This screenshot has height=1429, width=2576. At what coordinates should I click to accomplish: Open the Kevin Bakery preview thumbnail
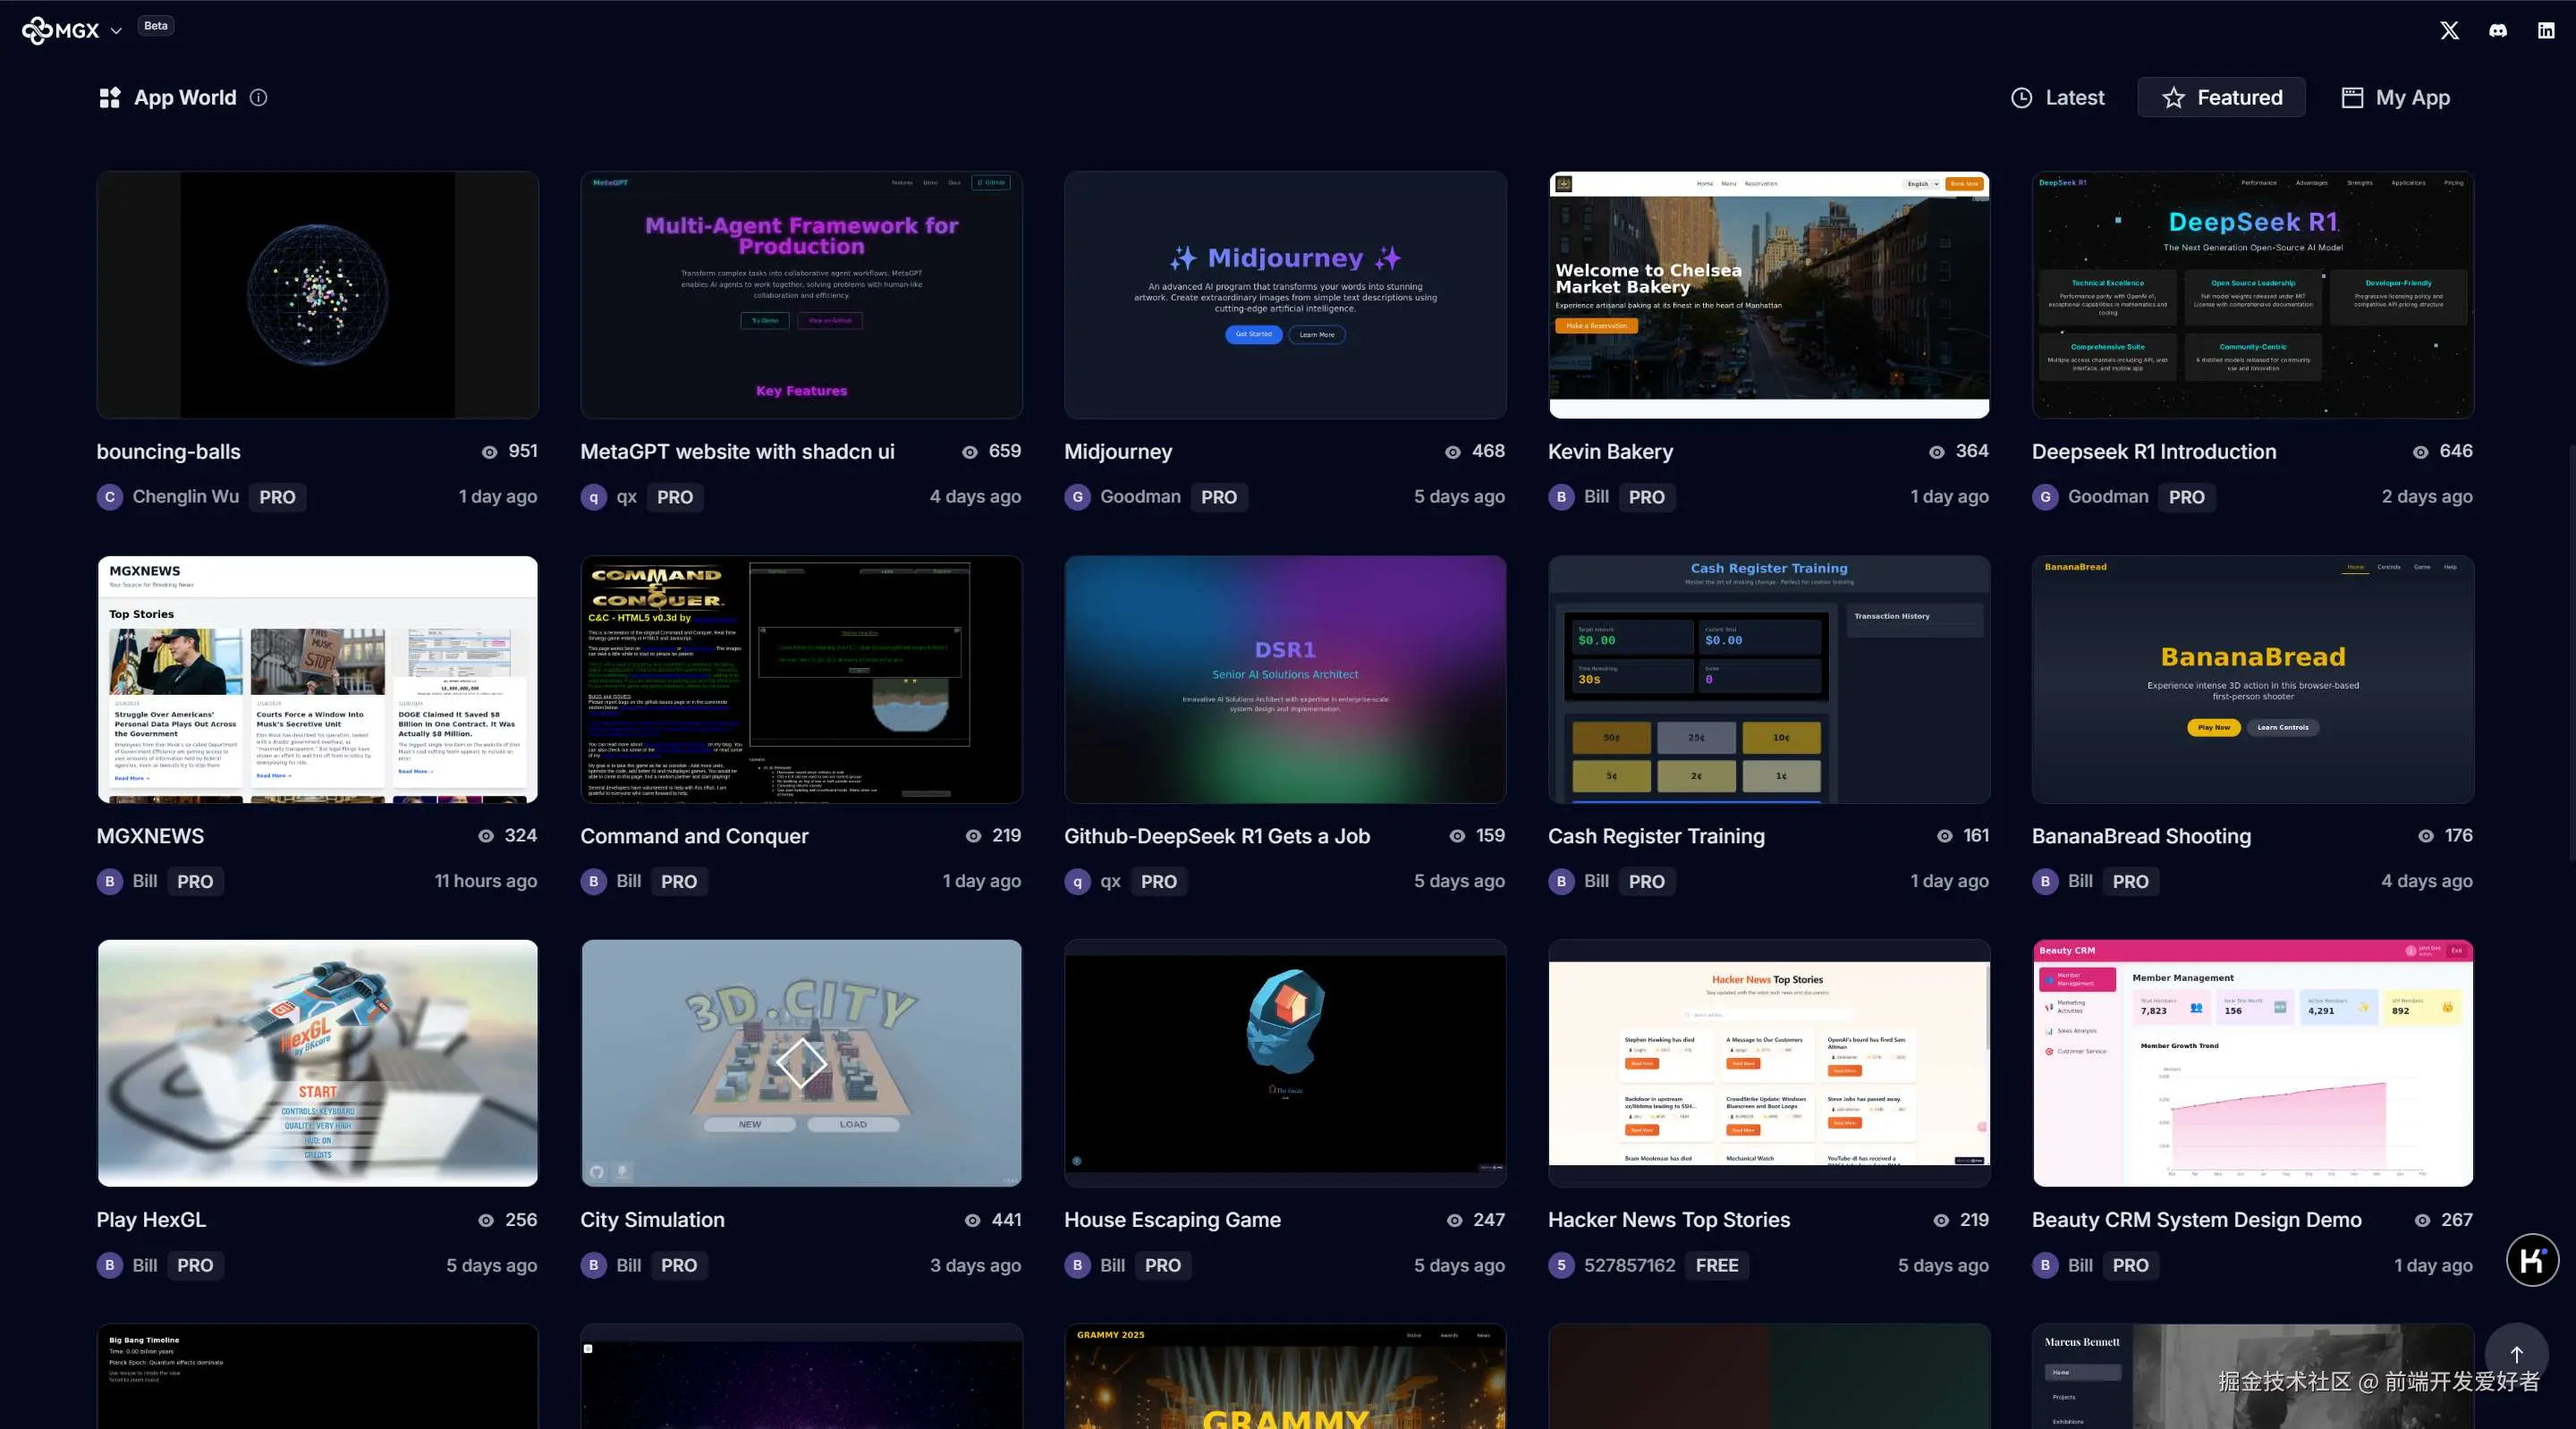point(1768,294)
